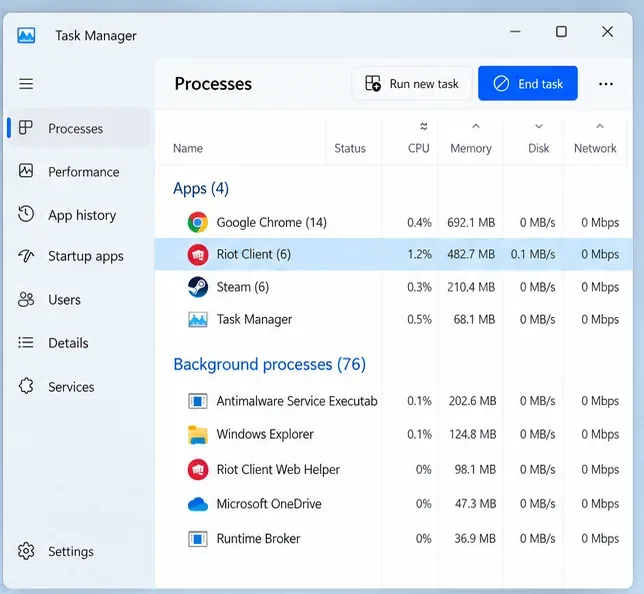644x594 pixels.
Task: Click the Performance graph icon
Action: [26, 170]
